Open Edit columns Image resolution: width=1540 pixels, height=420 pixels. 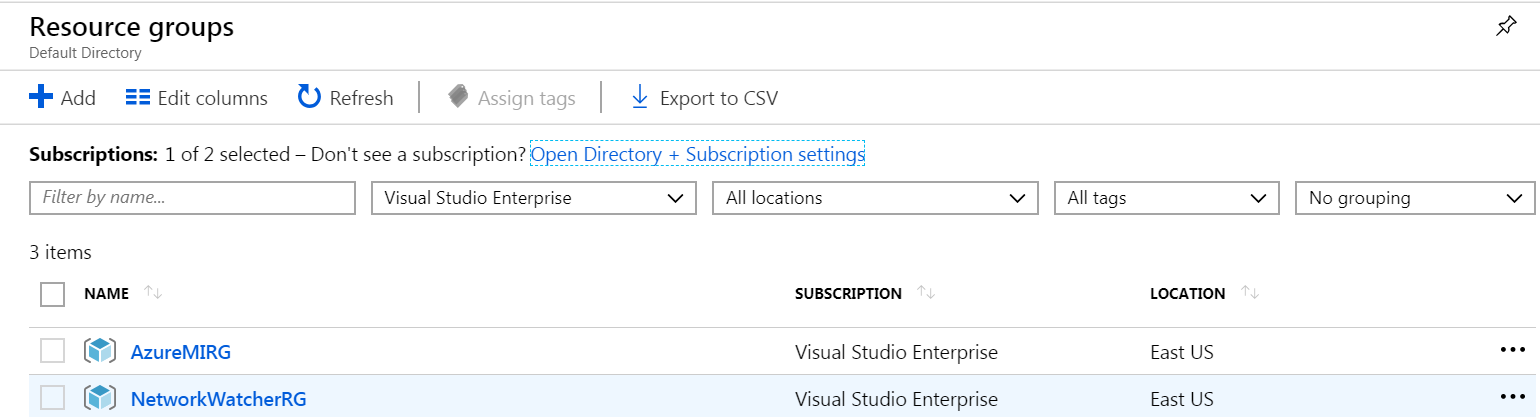[x=197, y=98]
